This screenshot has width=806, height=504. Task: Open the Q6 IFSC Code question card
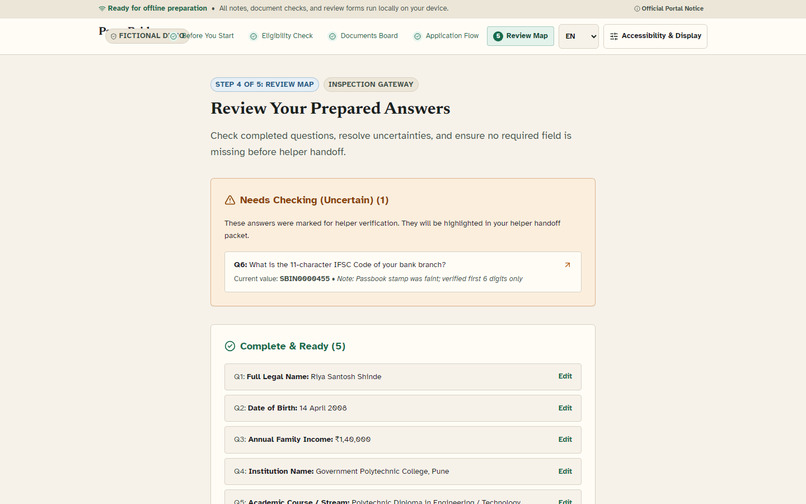click(x=402, y=272)
